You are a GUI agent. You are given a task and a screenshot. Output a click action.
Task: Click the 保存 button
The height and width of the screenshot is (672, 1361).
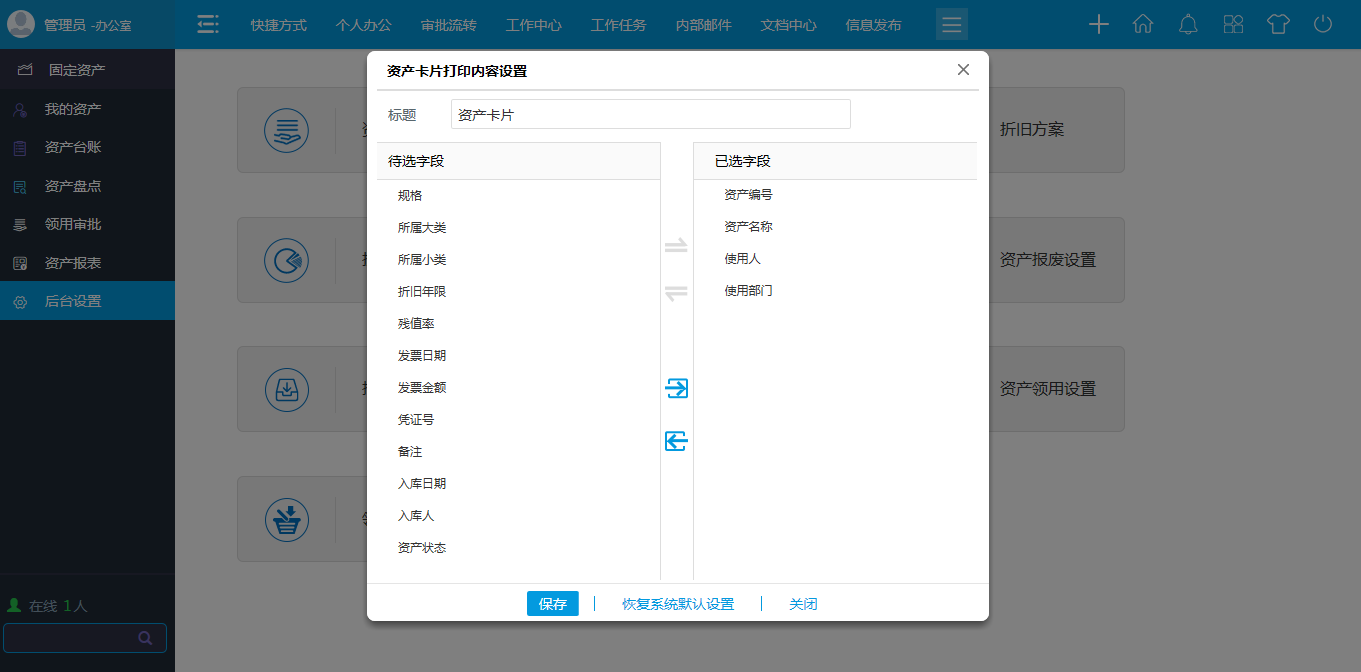click(552, 603)
